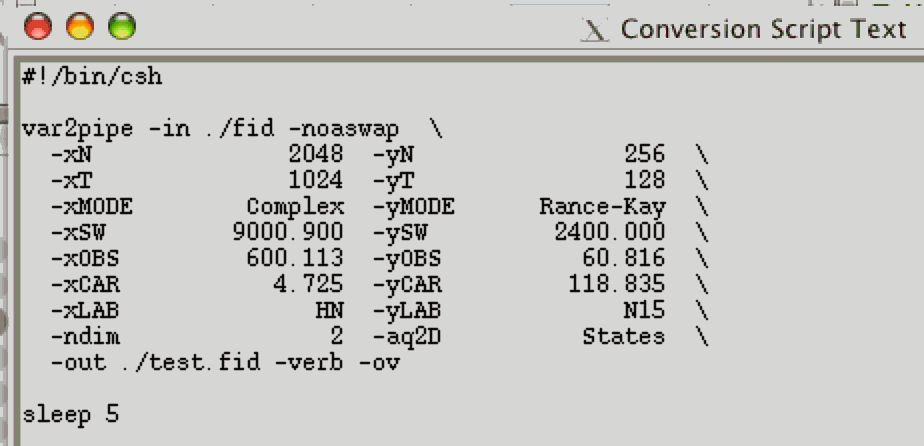Click the -aq2D value States
The height and width of the screenshot is (446, 924).
(x=623, y=337)
